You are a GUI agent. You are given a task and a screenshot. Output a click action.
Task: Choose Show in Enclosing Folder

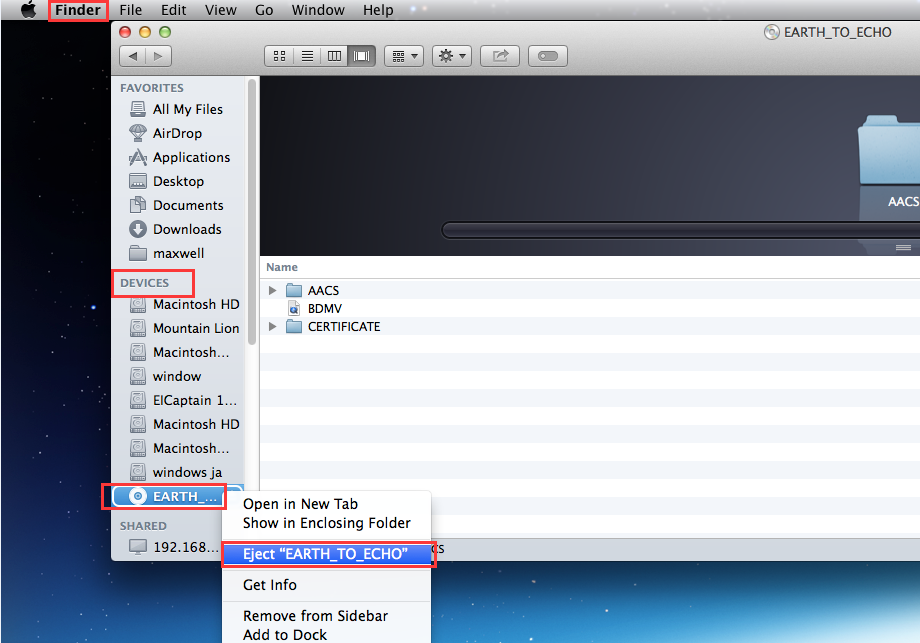point(326,523)
